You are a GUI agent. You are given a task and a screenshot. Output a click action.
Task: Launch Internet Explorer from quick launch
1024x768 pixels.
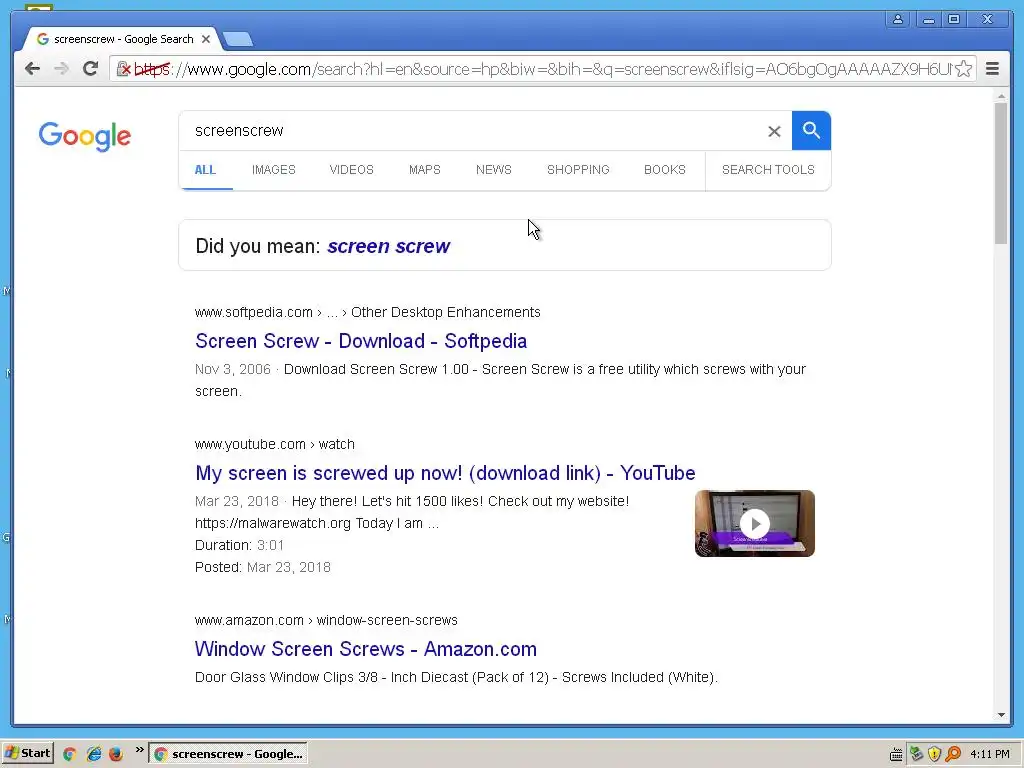[x=93, y=754]
